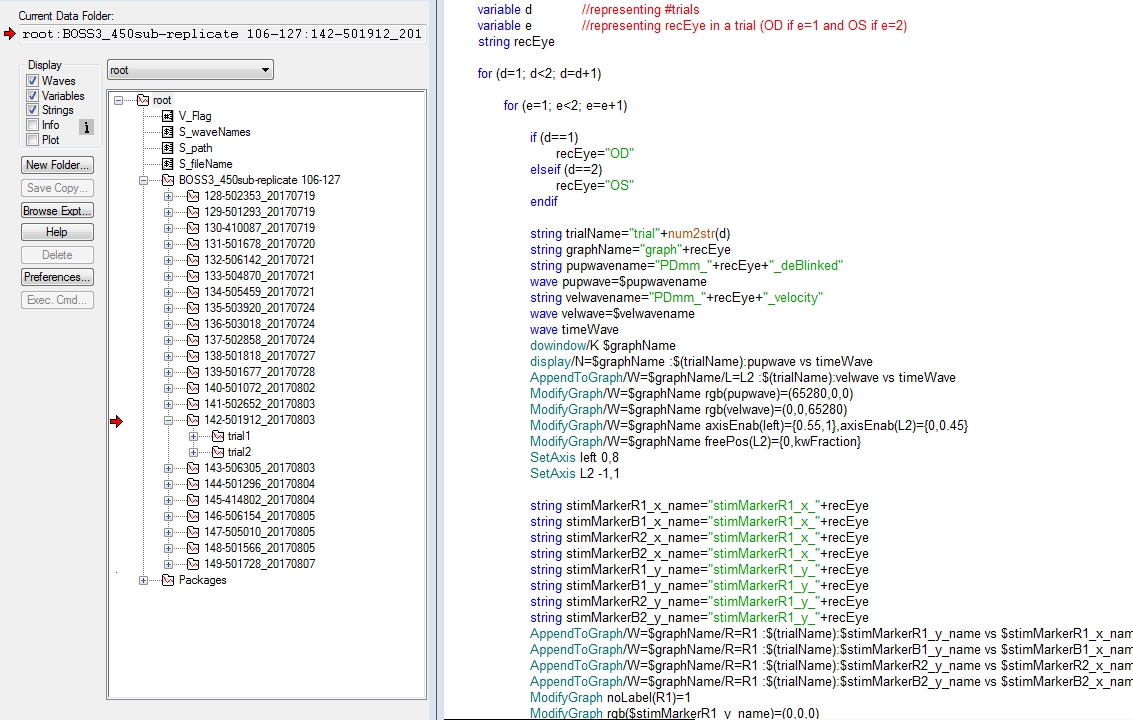
Task: Click the S_waveNames string icon
Action: [167, 132]
